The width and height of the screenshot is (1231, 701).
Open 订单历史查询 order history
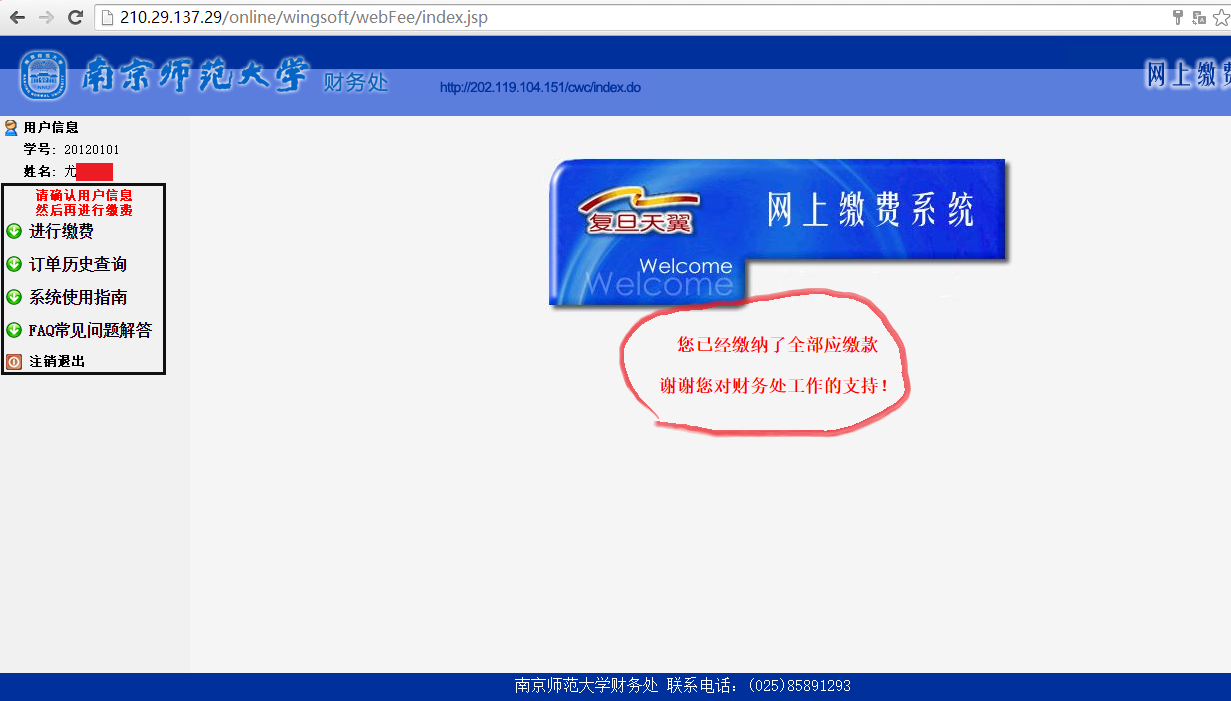78,265
